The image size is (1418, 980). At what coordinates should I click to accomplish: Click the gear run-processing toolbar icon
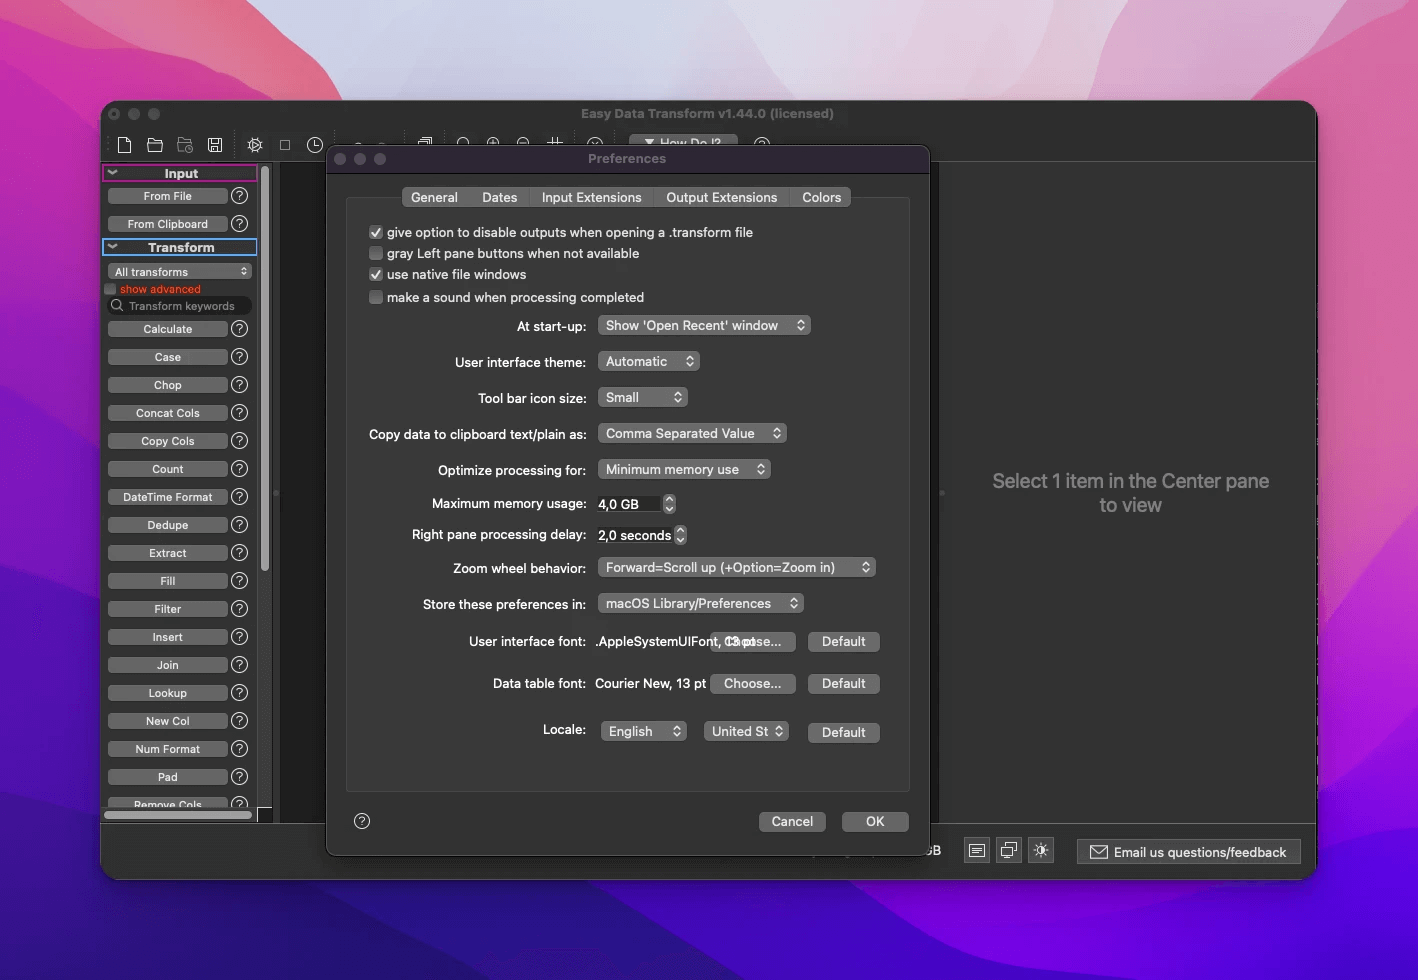click(x=255, y=145)
